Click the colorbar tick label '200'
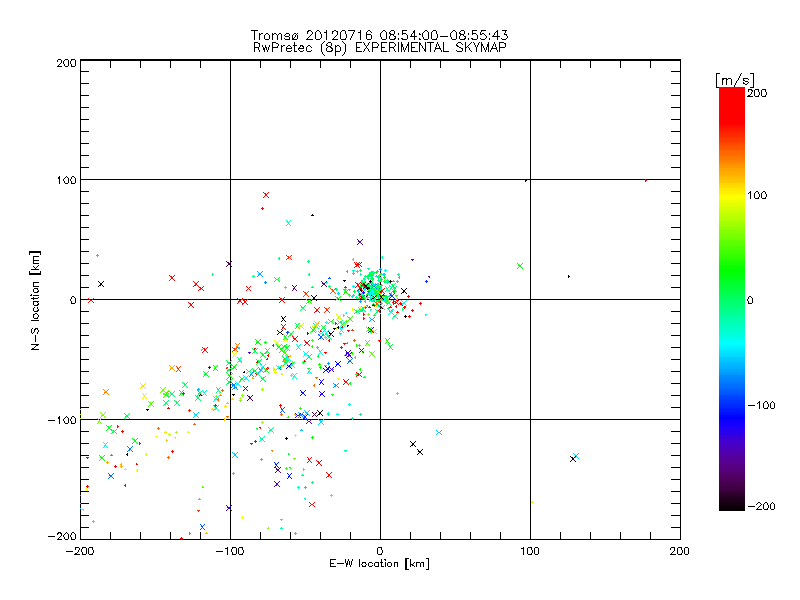 pos(757,93)
